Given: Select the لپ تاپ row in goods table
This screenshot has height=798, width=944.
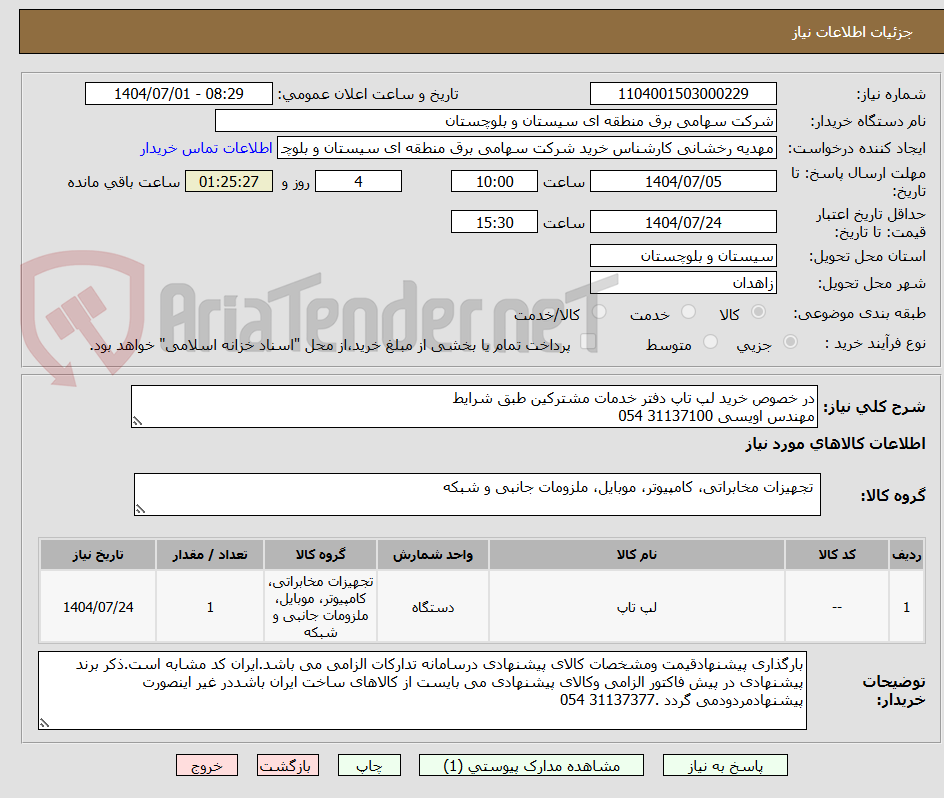Looking at the screenshot, I should [x=636, y=606].
